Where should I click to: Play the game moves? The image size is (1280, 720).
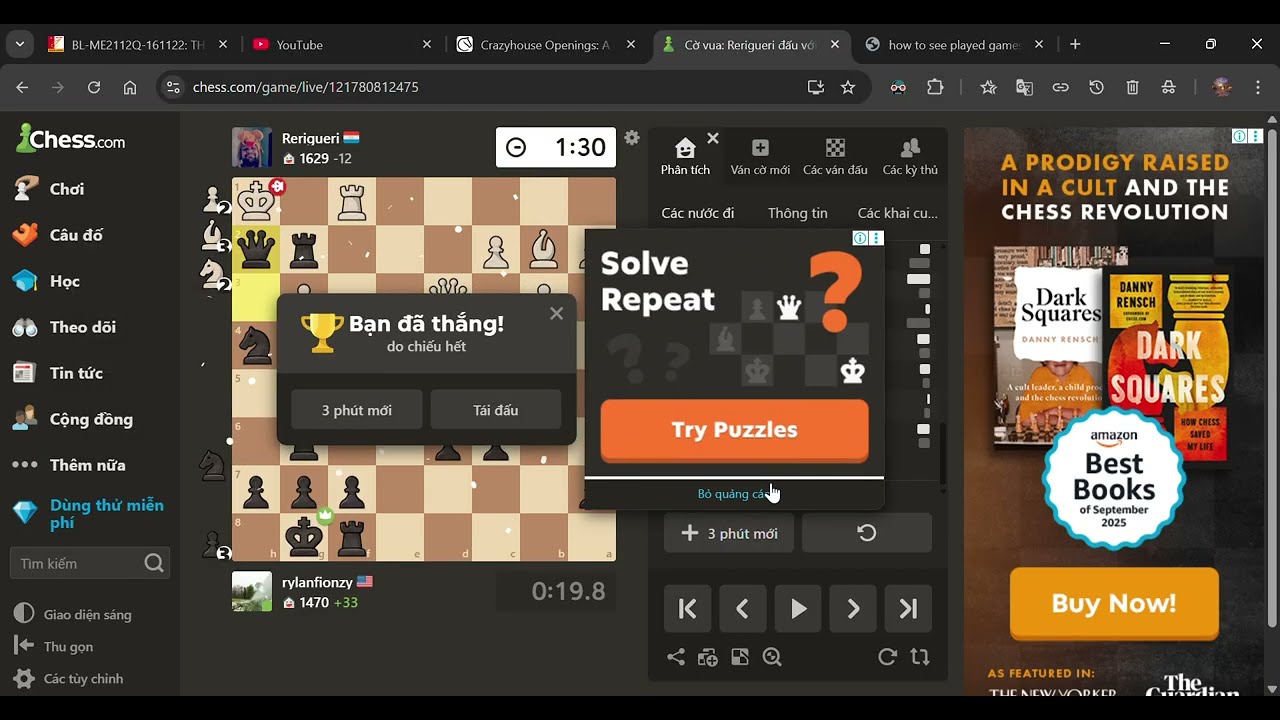798,609
